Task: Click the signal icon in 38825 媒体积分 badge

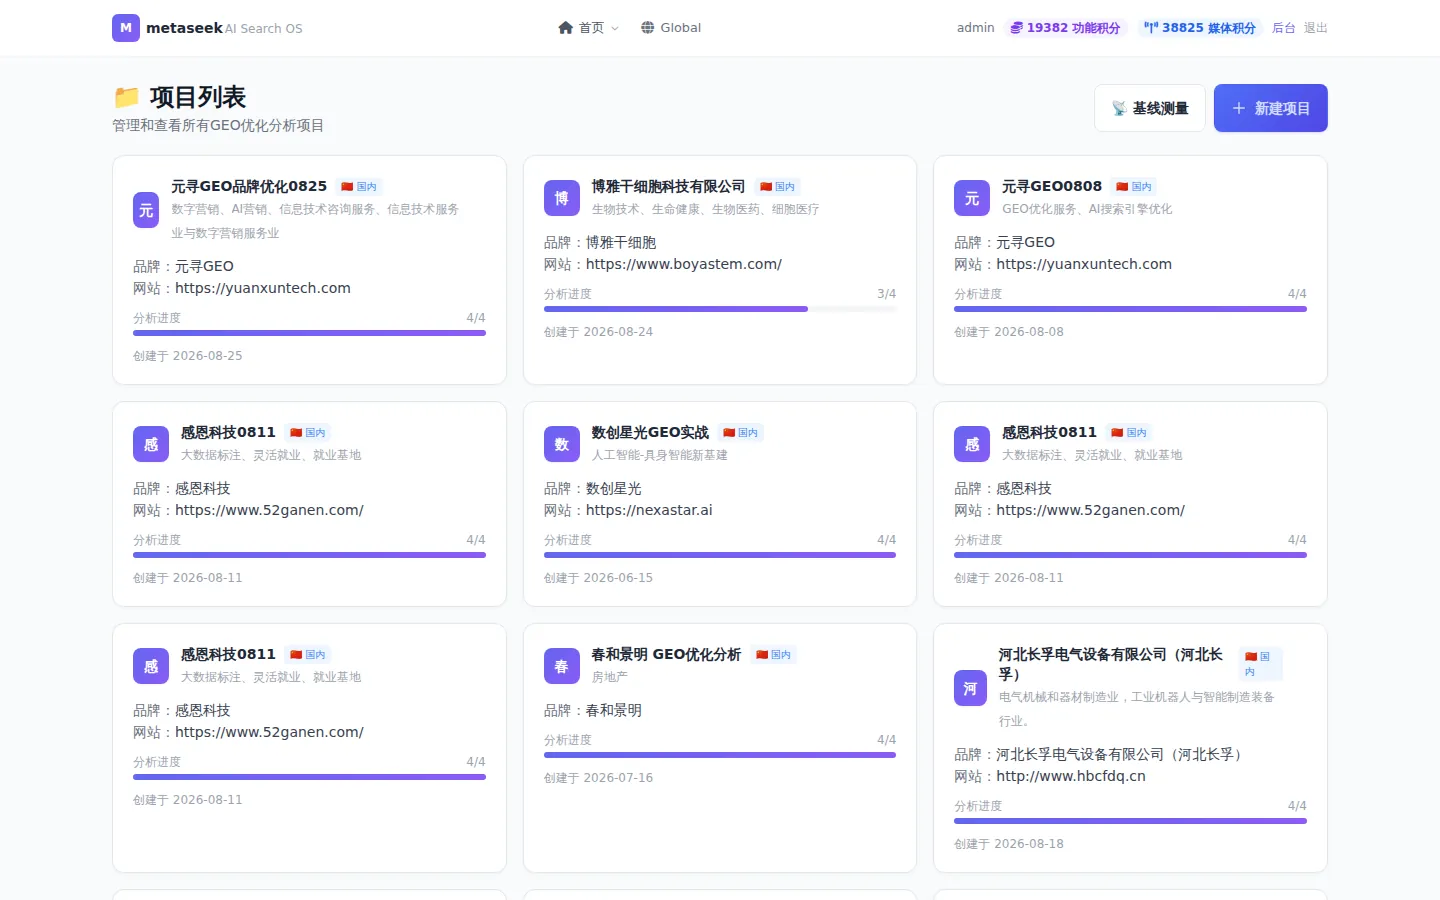Action: pos(1151,28)
